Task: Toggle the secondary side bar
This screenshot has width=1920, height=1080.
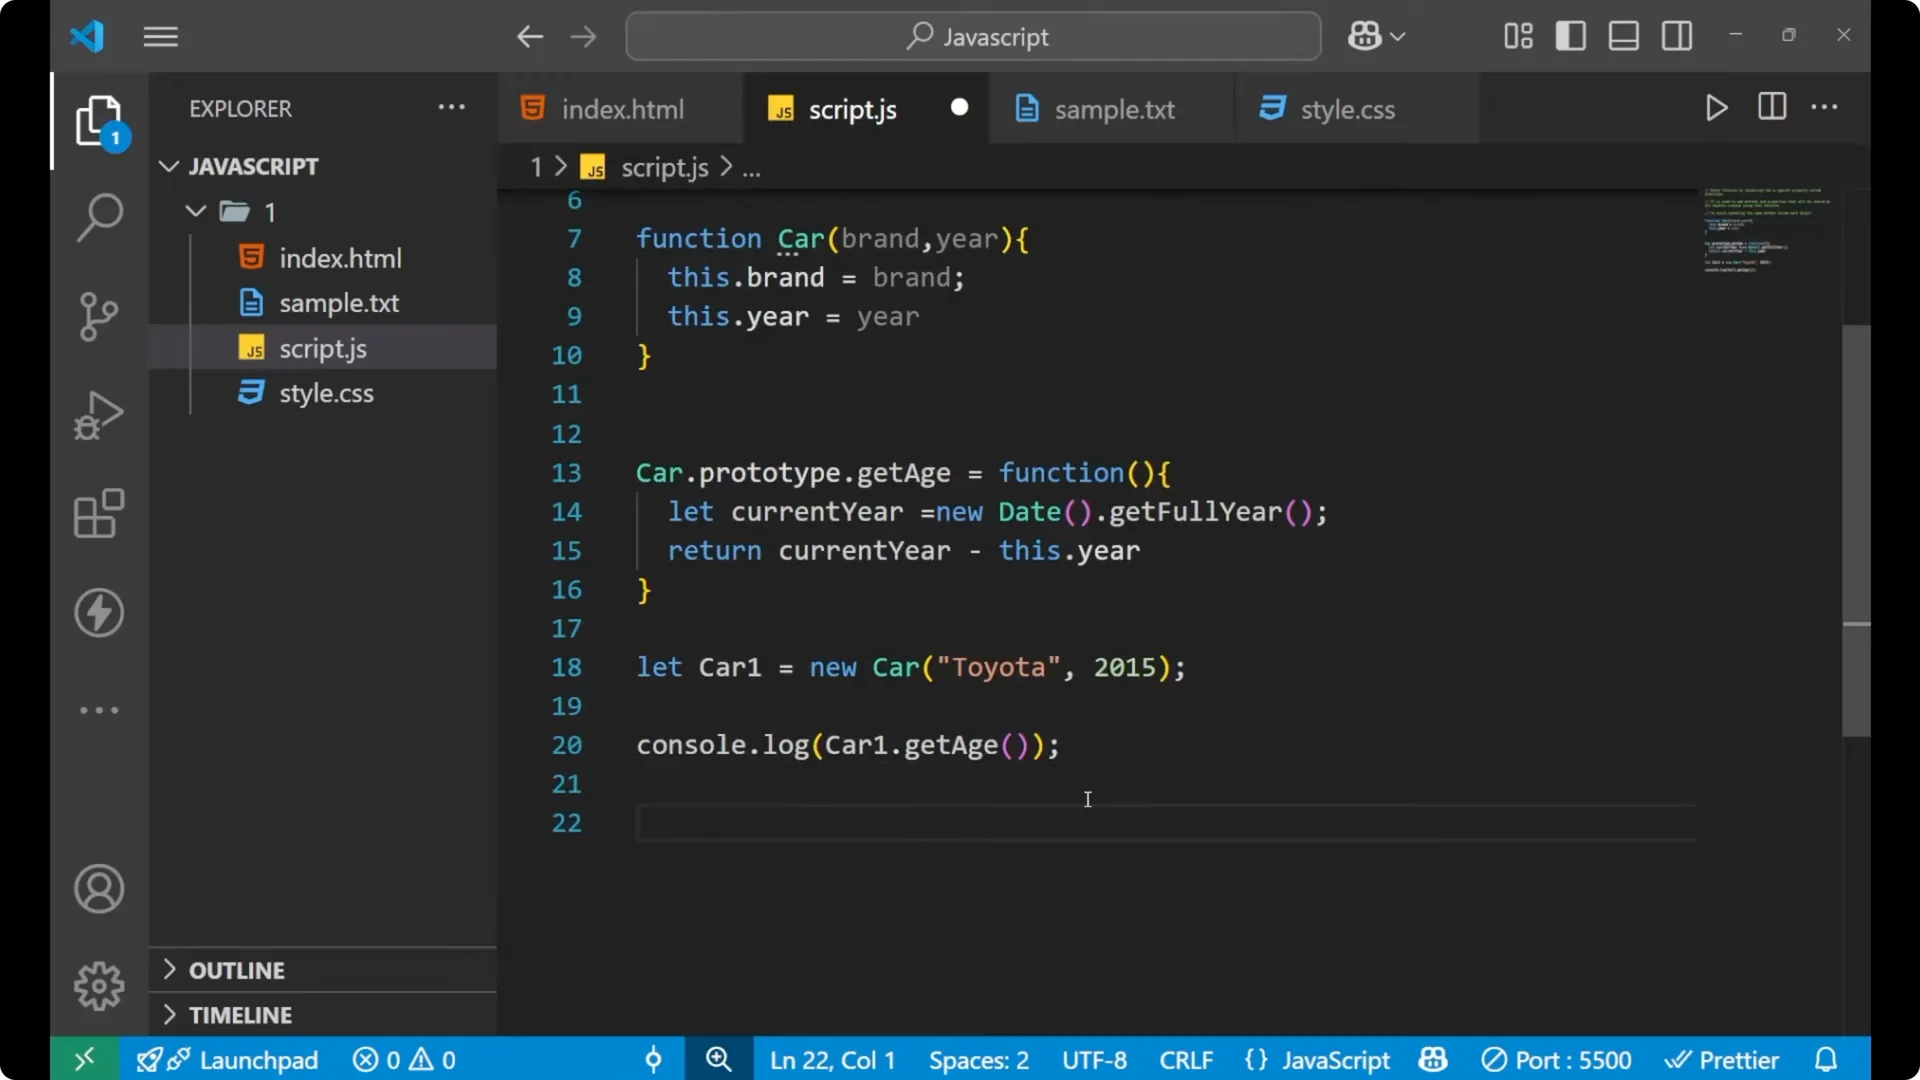Action: click(1676, 35)
